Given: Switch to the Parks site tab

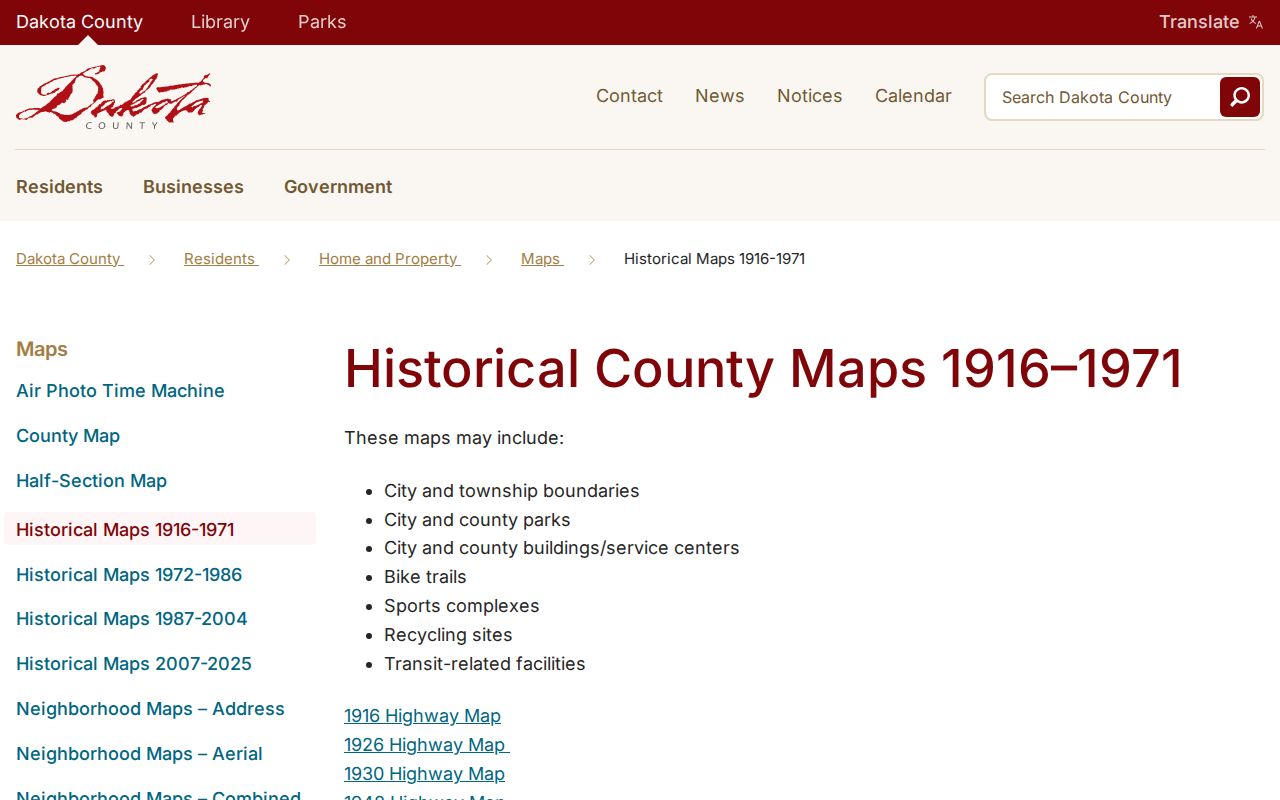Looking at the screenshot, I should pyautogui.click(x=322, y=22).
